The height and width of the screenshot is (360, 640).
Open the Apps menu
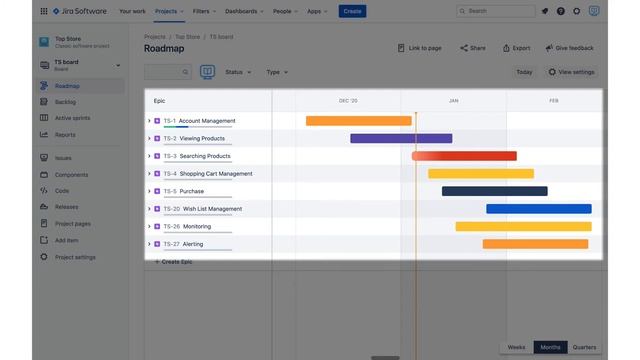317,11
